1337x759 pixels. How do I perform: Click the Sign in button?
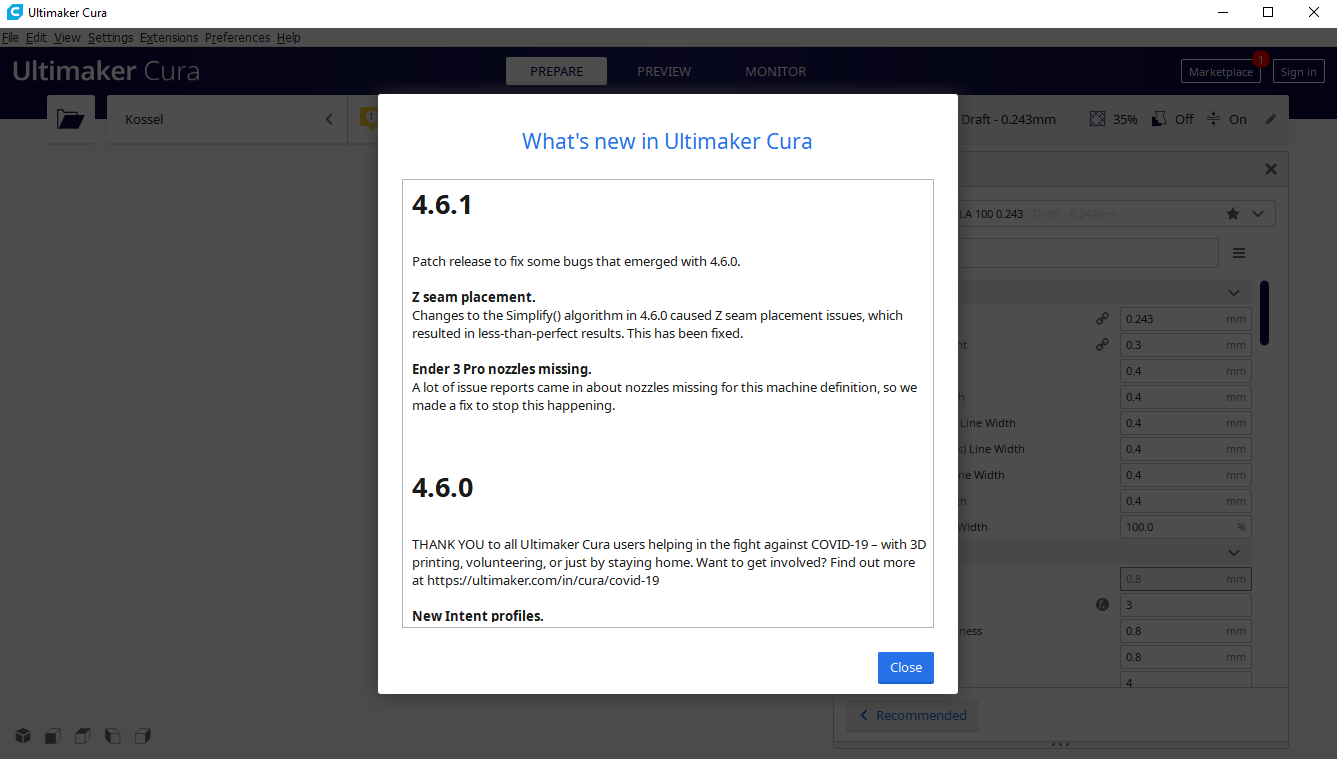click(1298, 72)
